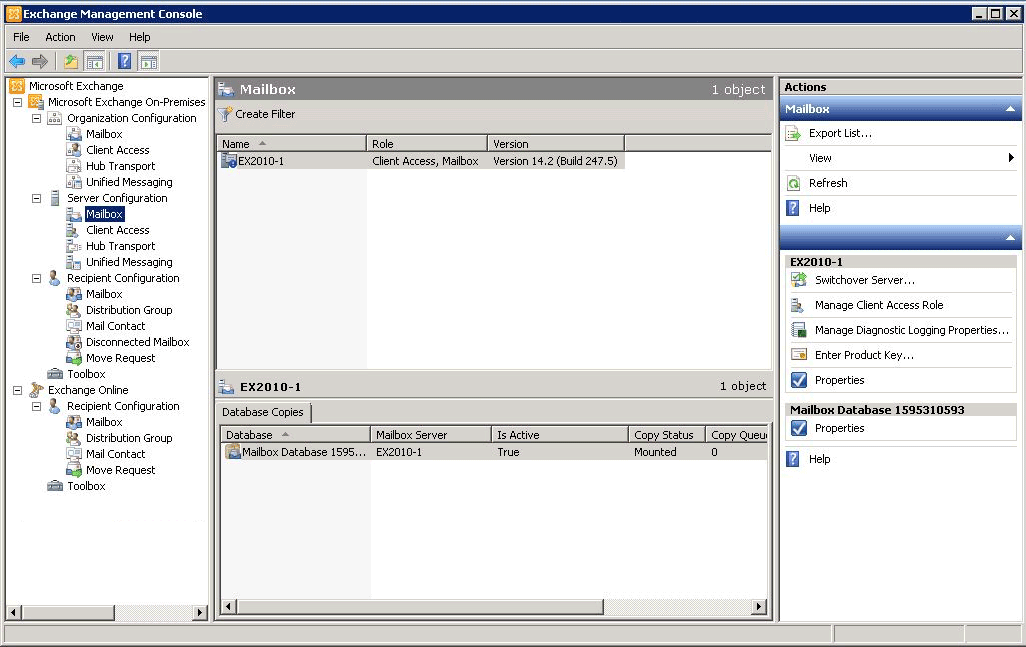Click the back navigation arrow

16,60
